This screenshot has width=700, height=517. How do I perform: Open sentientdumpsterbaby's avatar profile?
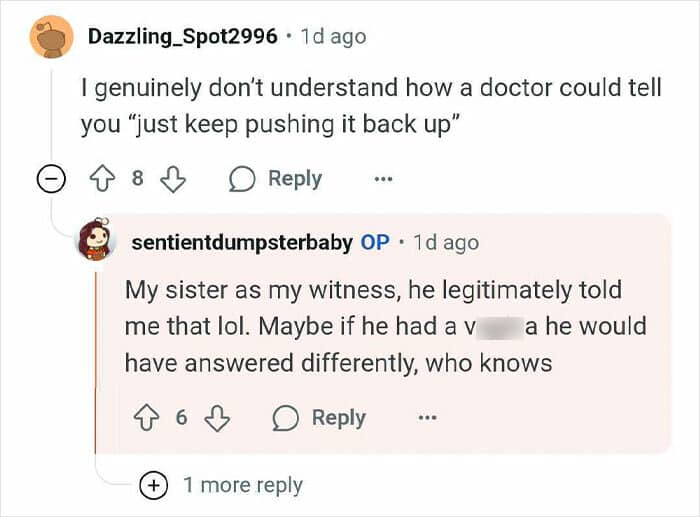96,242
